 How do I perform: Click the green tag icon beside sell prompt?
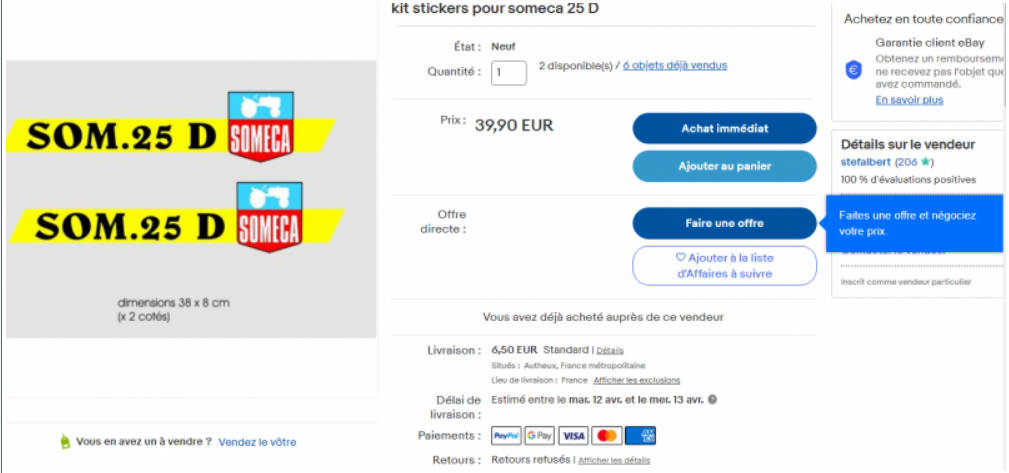tap(66, 441)
